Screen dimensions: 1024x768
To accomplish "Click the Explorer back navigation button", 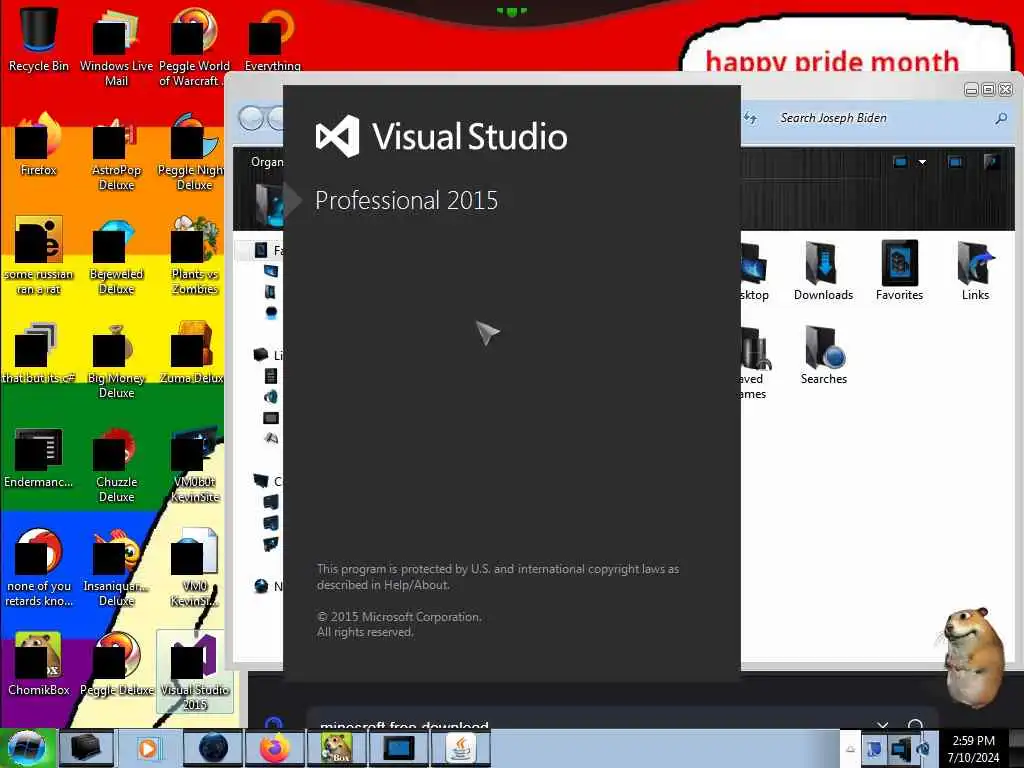I will pyautogui.click(x=251, y=118).
